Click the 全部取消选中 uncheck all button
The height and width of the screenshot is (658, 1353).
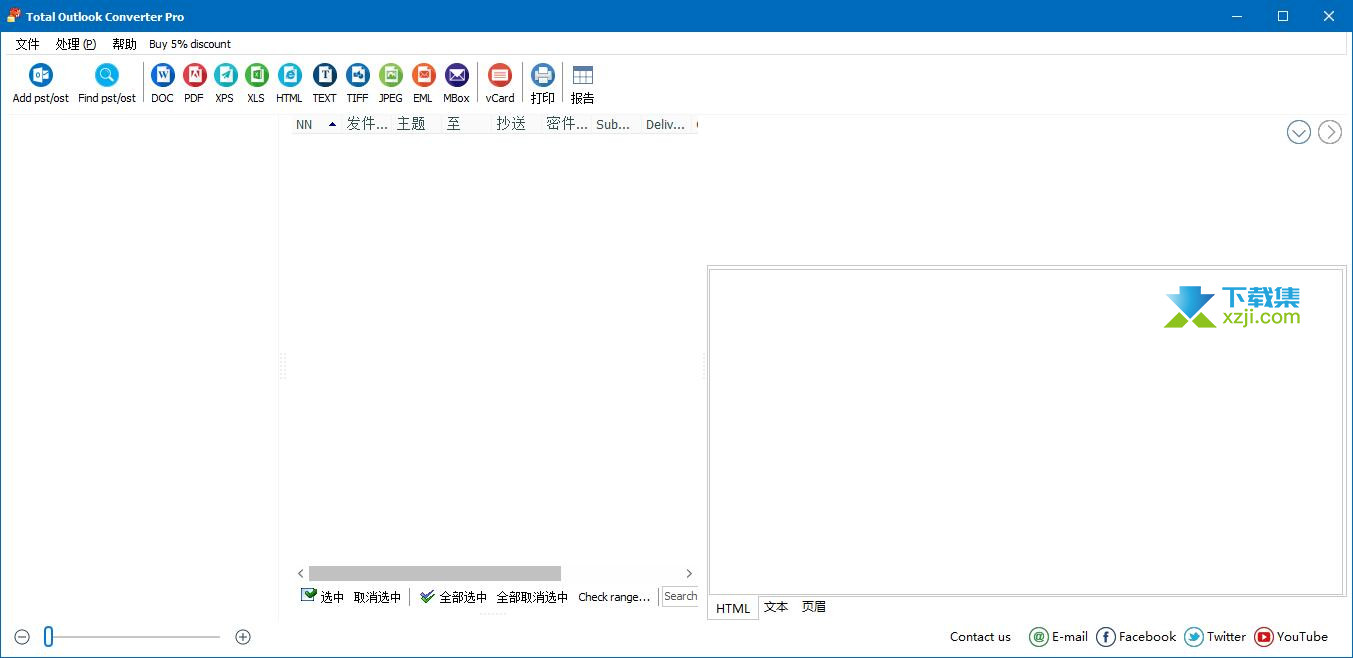pyautogui.click(x=532, y=597)
